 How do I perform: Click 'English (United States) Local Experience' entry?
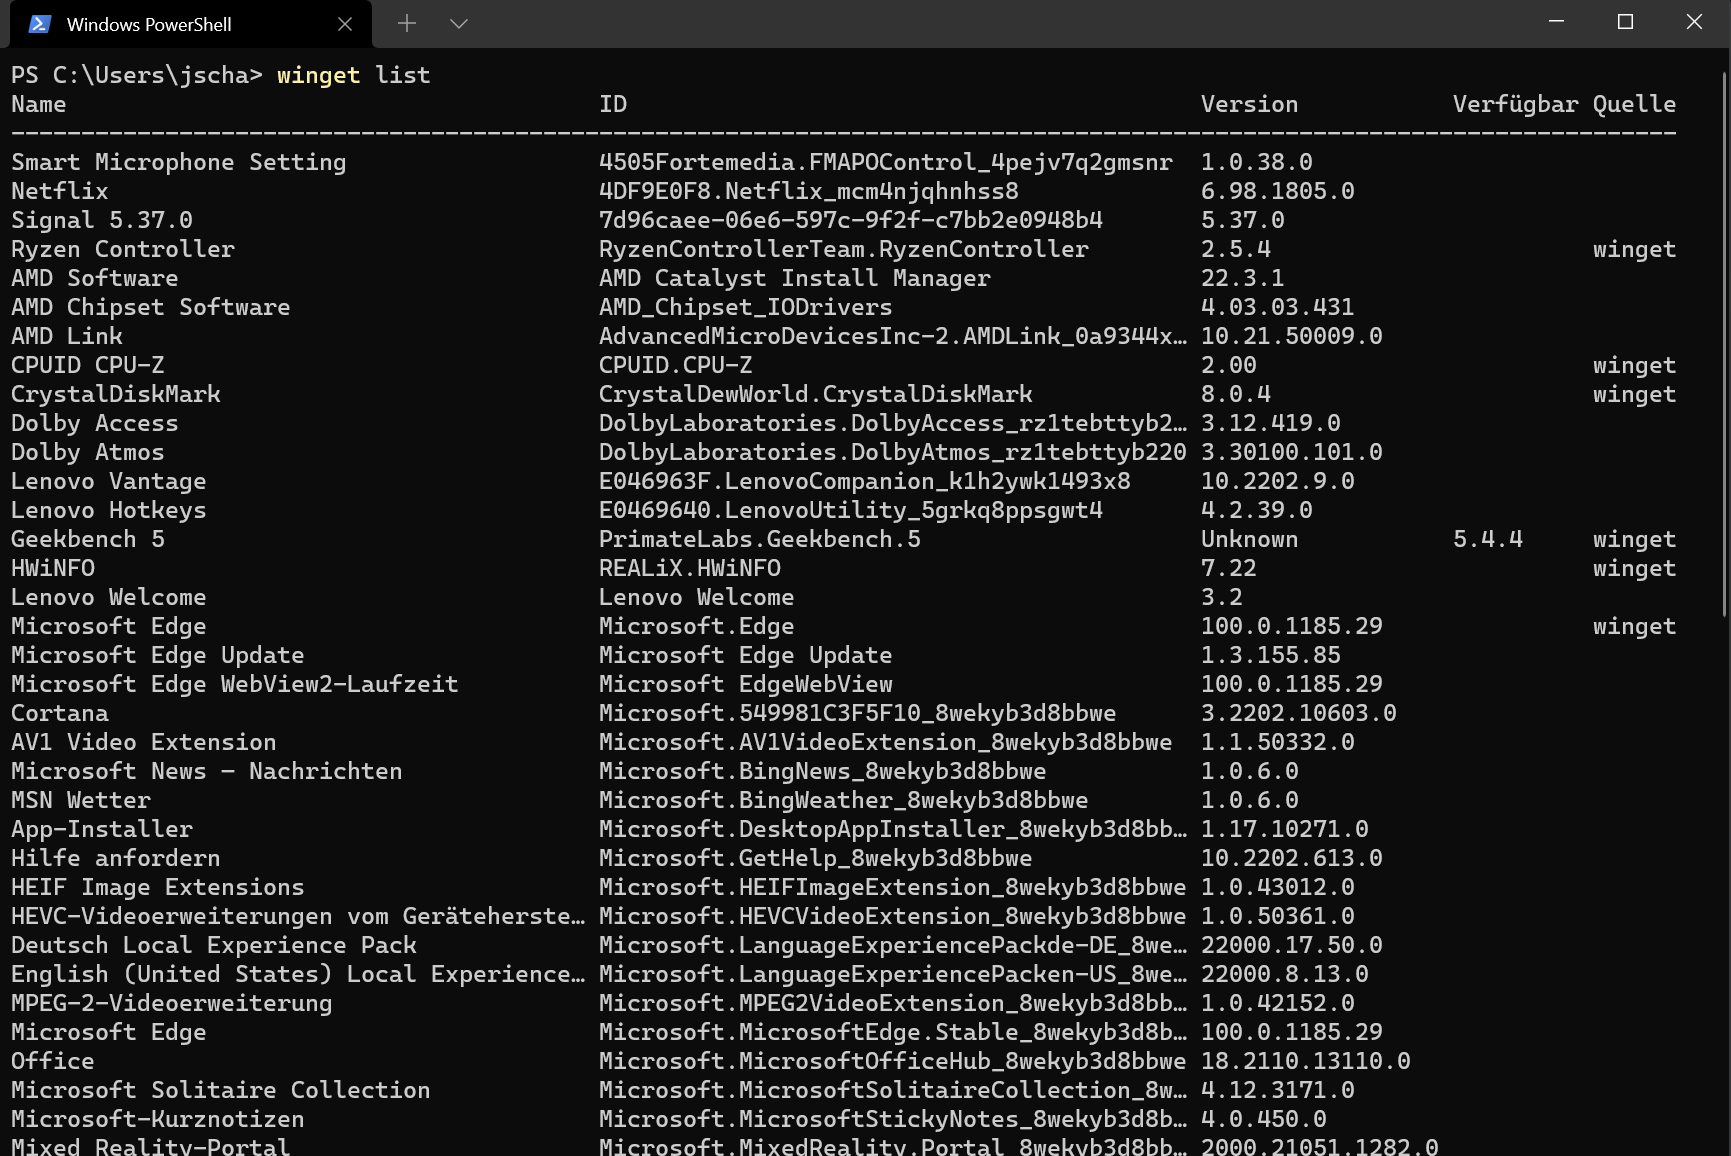click(298, 974)
